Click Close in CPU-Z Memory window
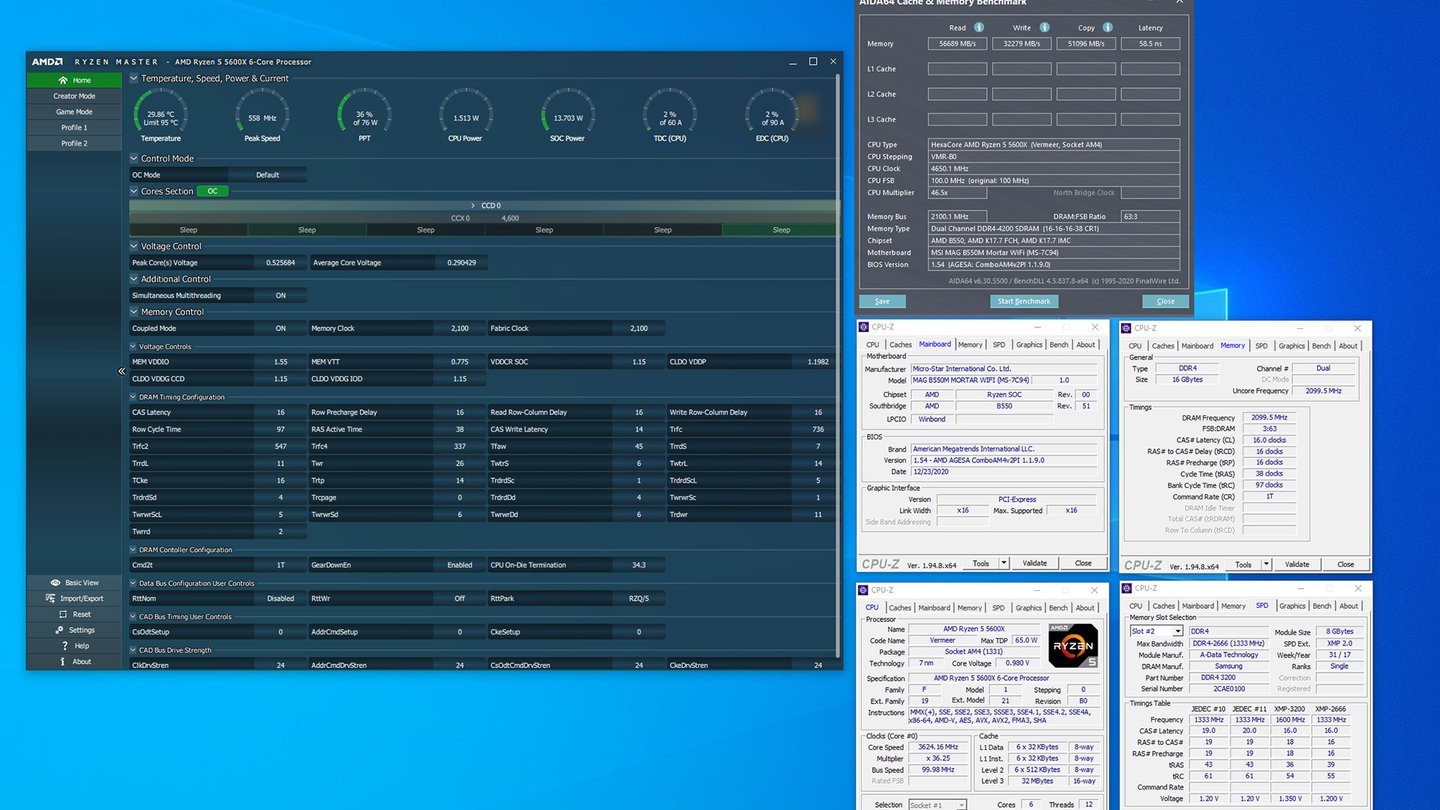Screen dimensions: 1440x810 pyautogui.click(x=1346, y=564)
